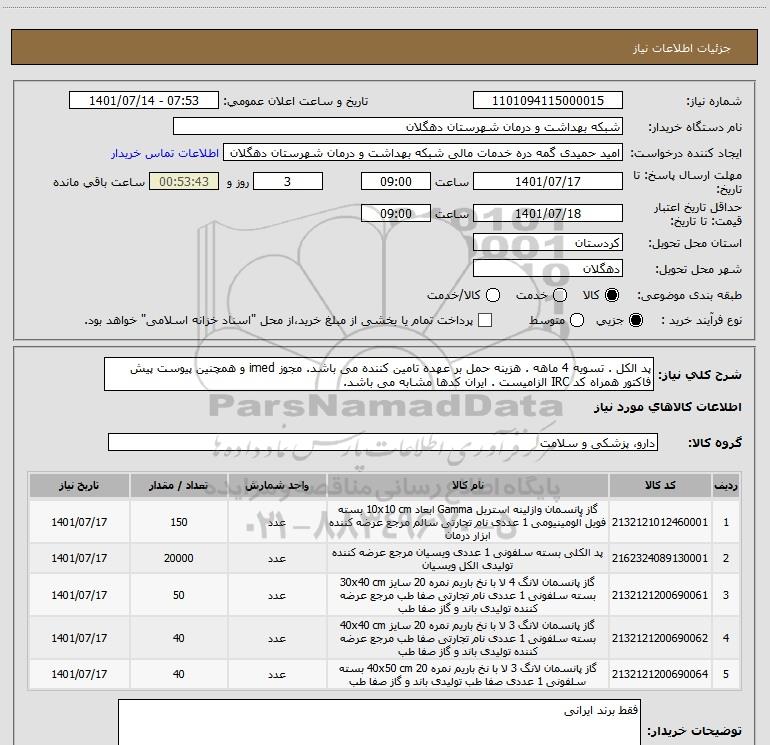Click item code 2132121200690061
The image size is (770, 745).
tap(660, 595)
